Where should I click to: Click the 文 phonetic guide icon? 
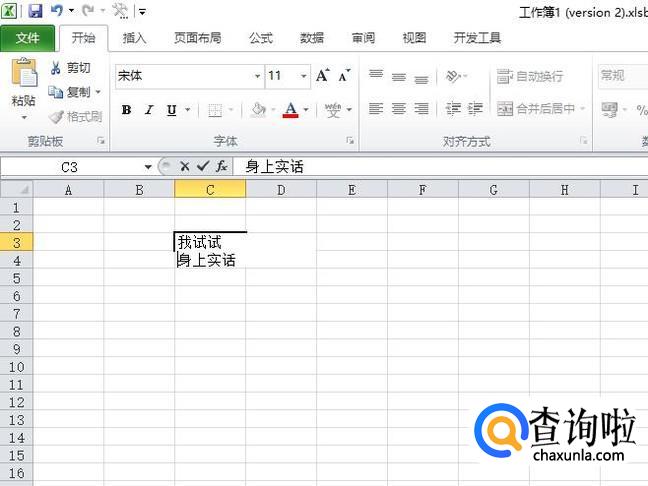[x=333, y=110]
